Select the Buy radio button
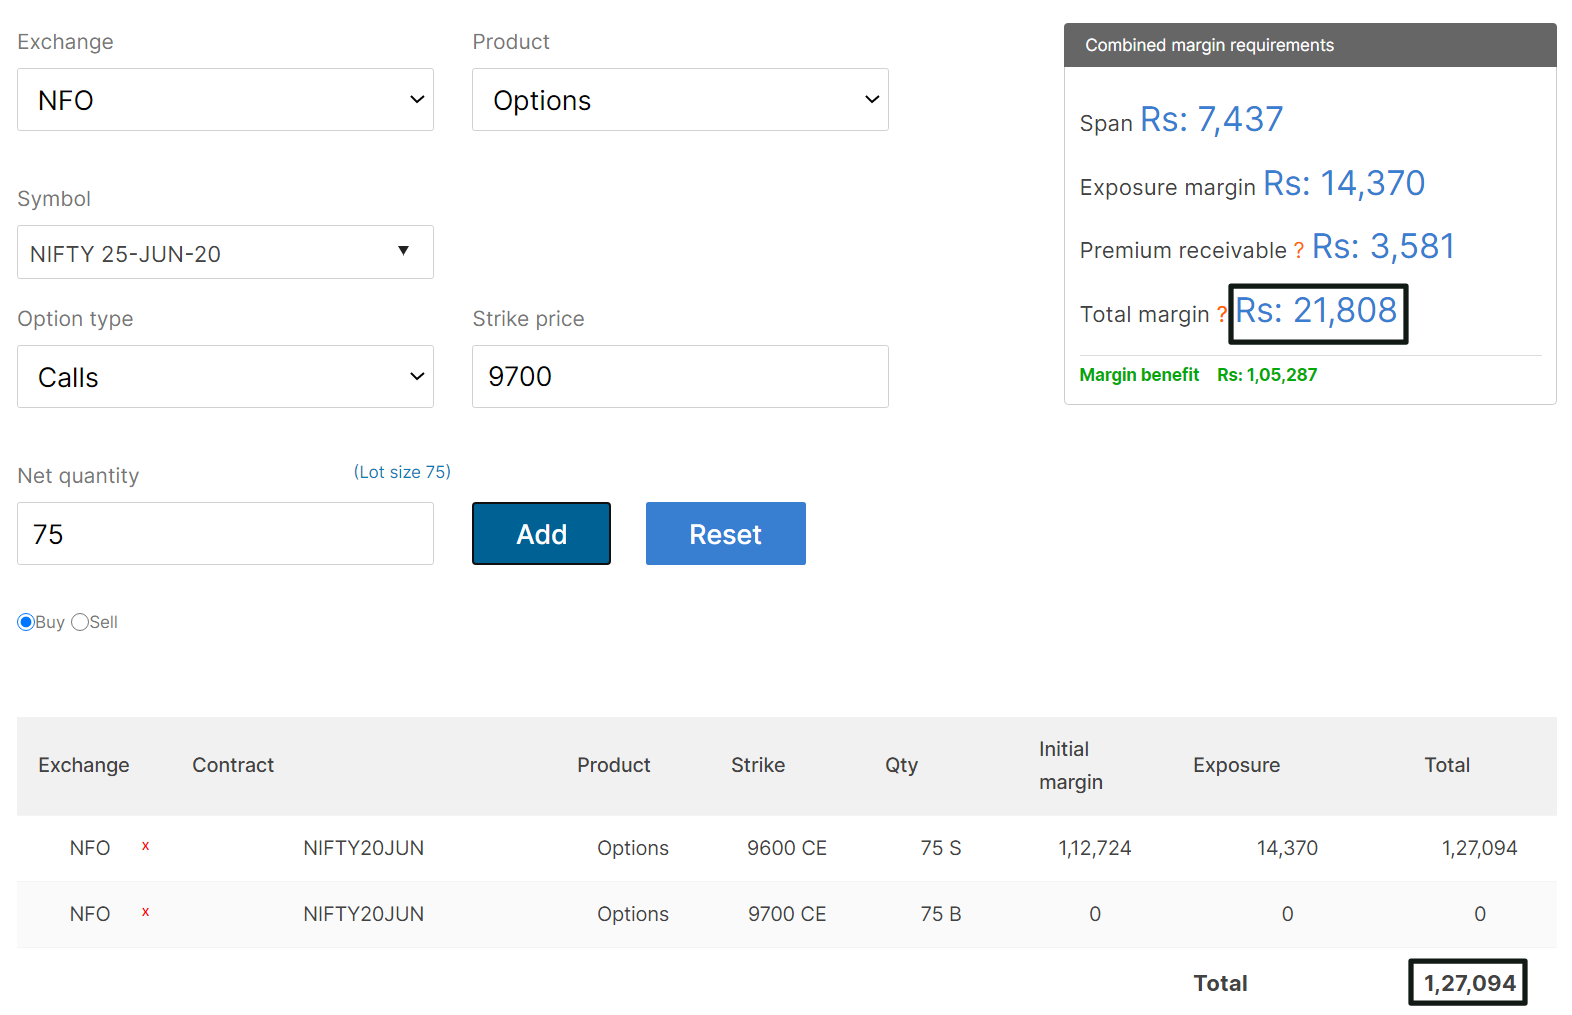Image resolution: width=1572 pixels, height=1015 pixels. click(x=26, y=622)
